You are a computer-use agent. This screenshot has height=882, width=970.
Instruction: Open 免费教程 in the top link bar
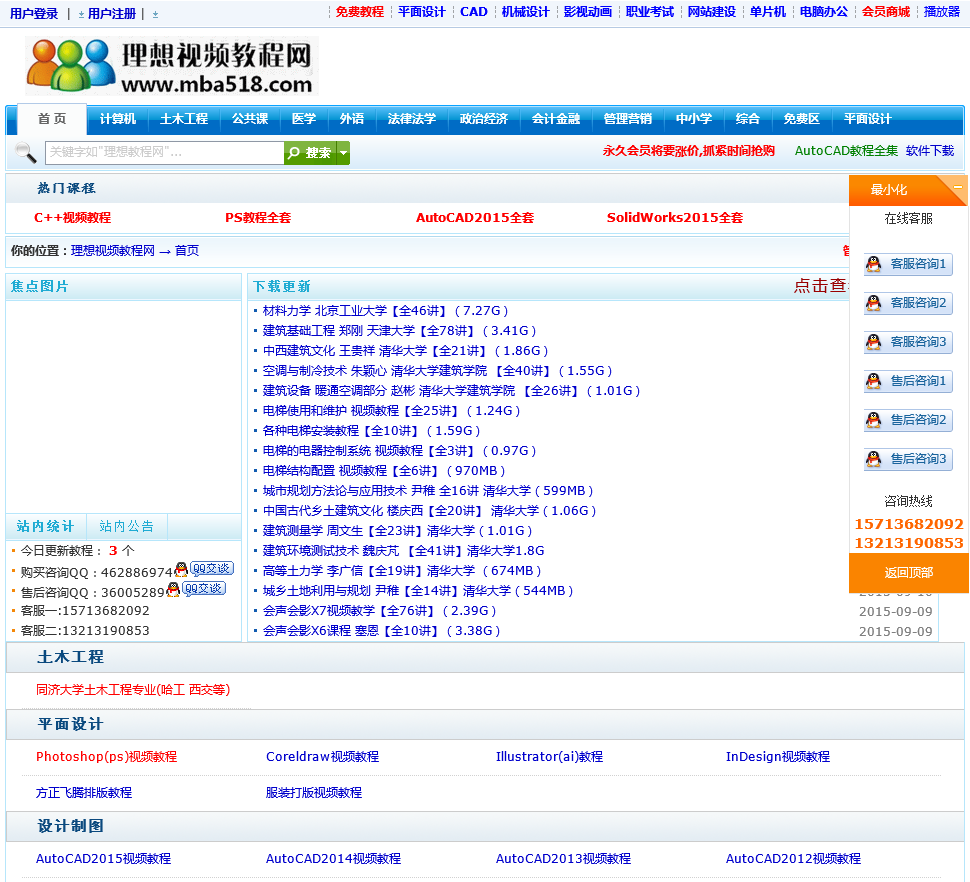pyautogui.click(x=359, y=12)
